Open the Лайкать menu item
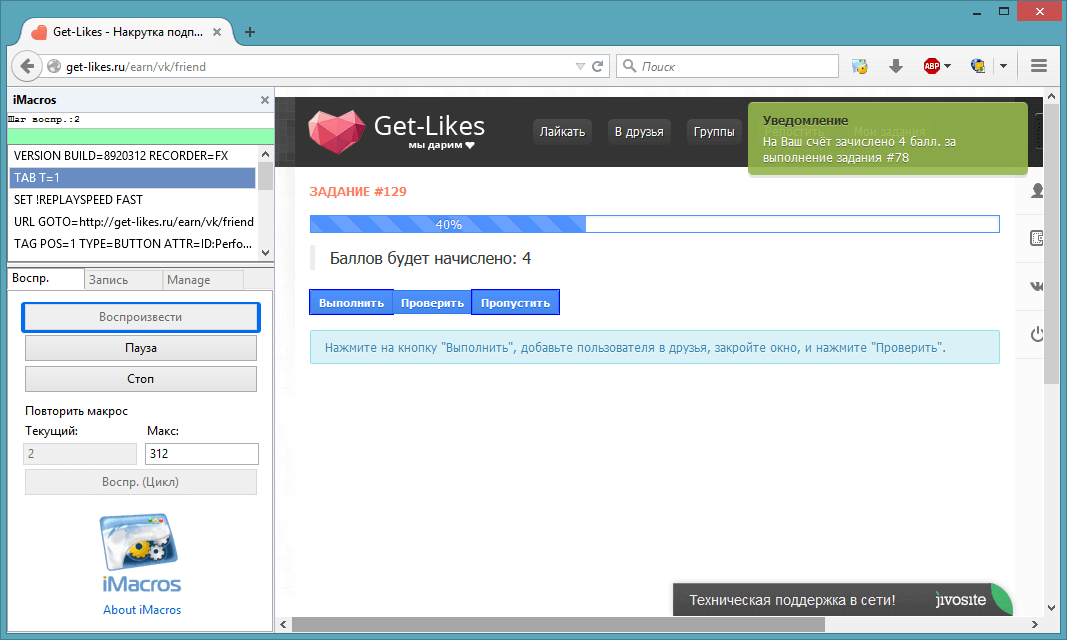This screenshot has height=640, width=1067. [562, 131]
